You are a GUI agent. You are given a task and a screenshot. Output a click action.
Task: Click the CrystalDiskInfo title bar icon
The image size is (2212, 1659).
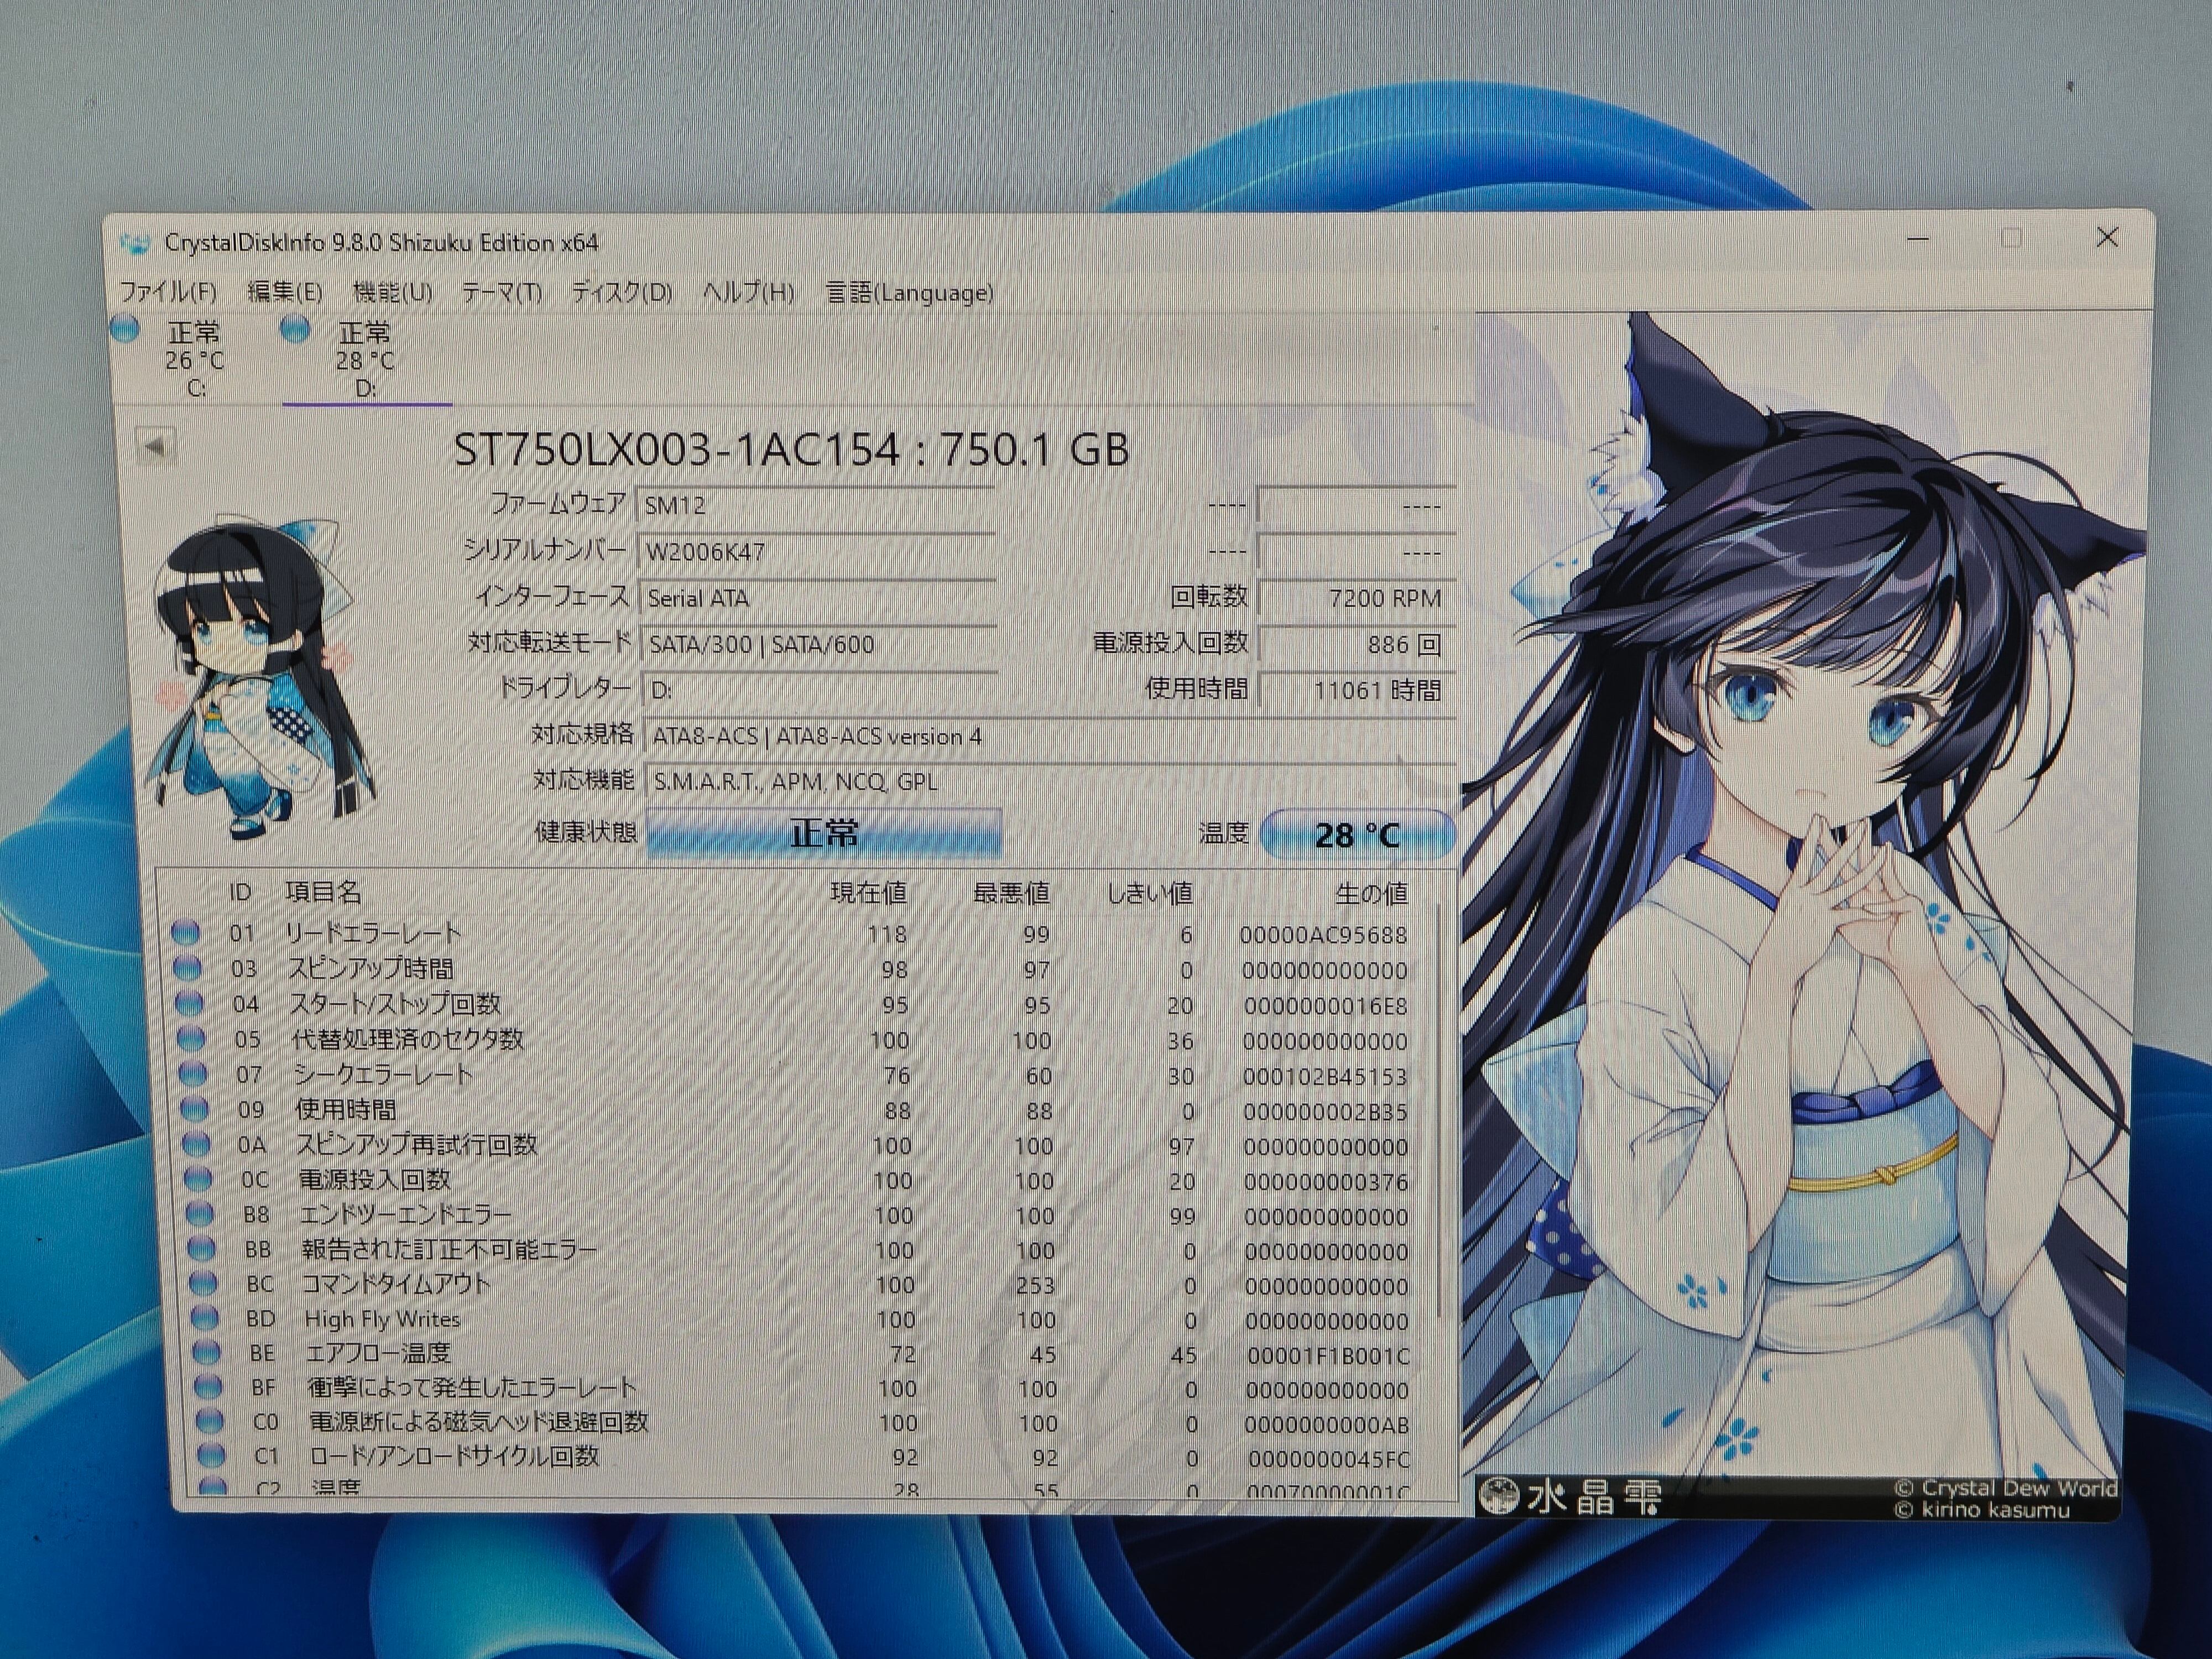(x=135, y=243)
